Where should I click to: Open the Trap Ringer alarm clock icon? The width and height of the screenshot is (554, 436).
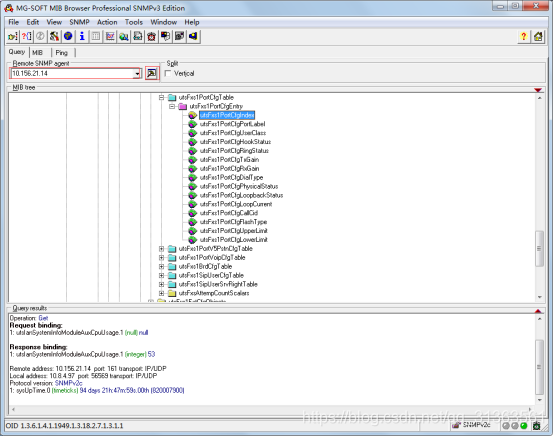152,36
